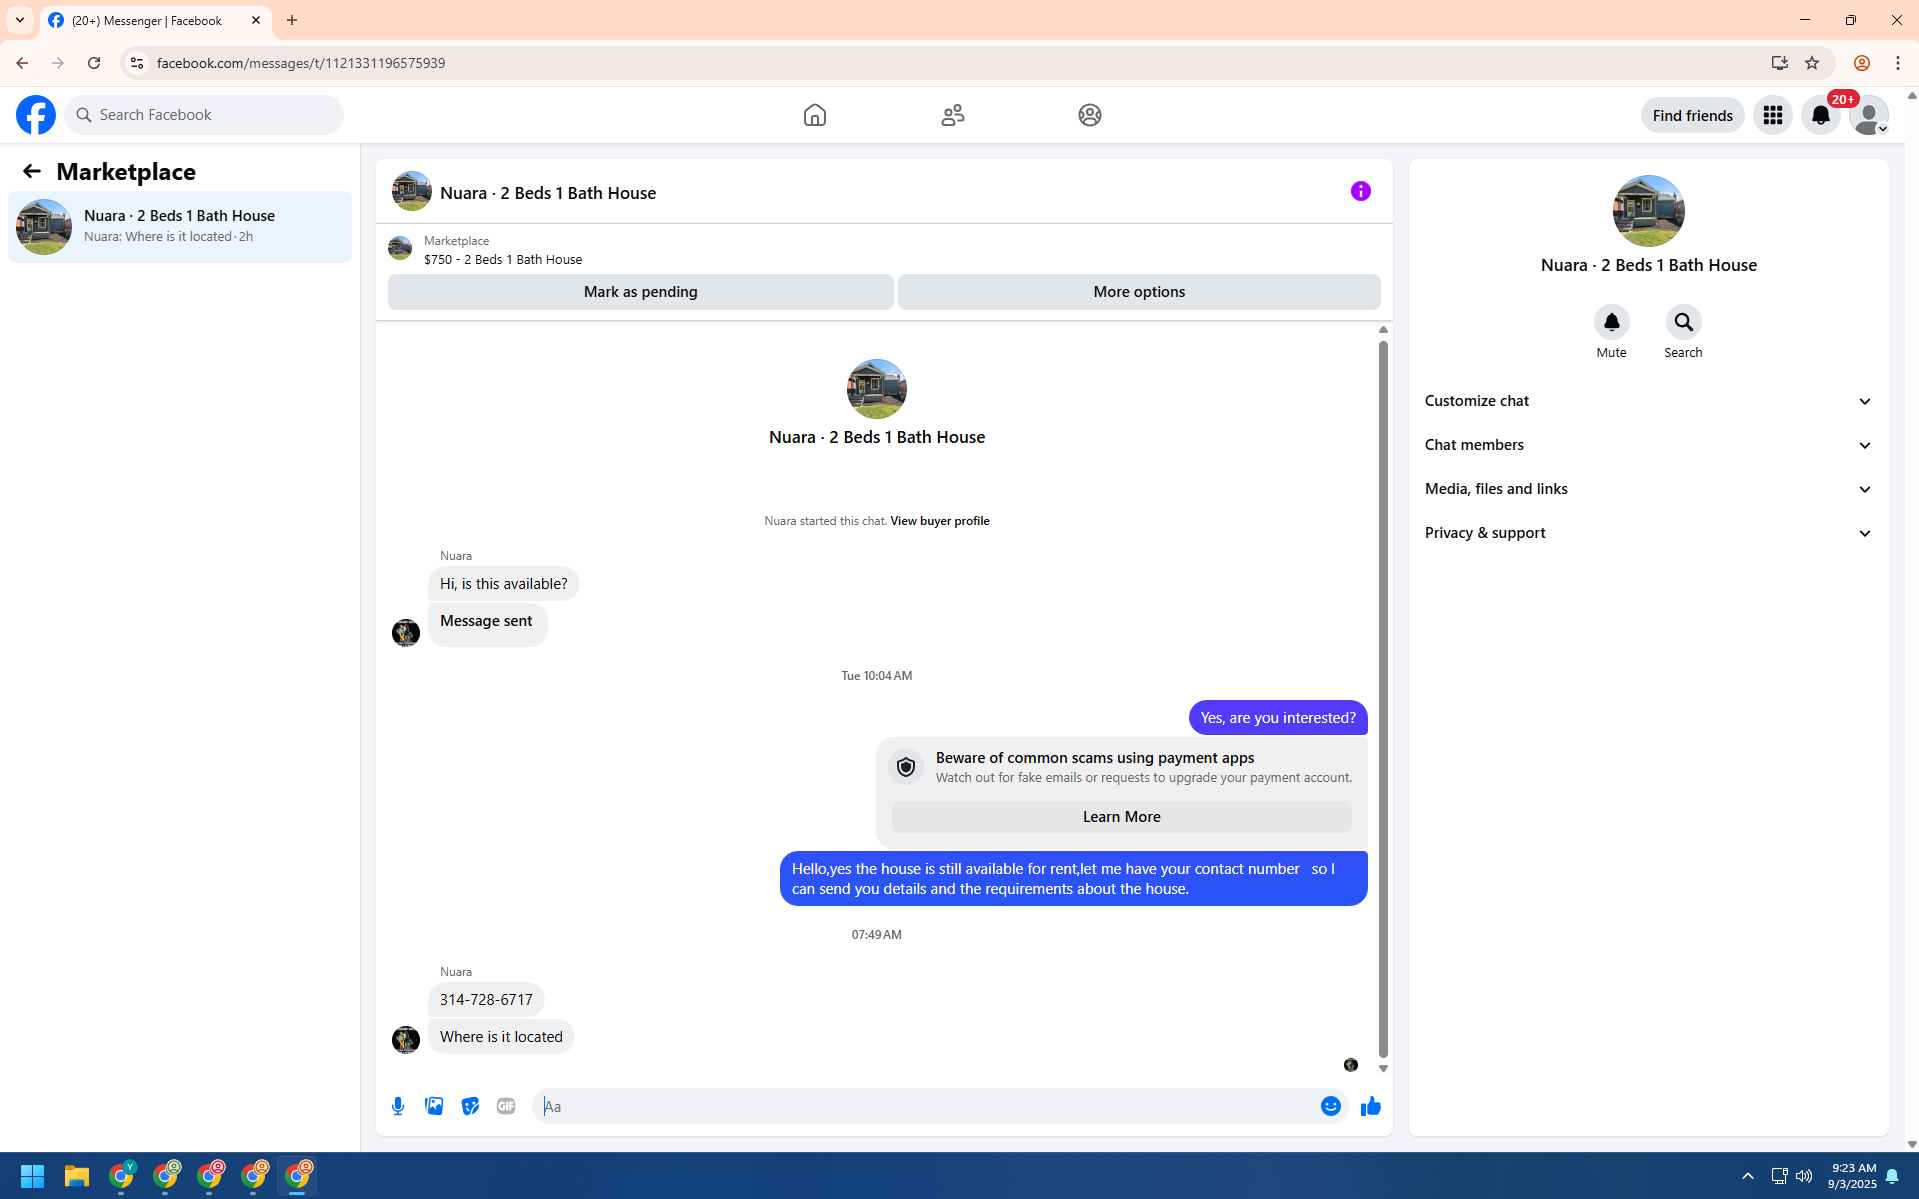Viewport: 1919px width, 1199px height.
Task: Open View buyer profile link
Action: tap(939, 521)
